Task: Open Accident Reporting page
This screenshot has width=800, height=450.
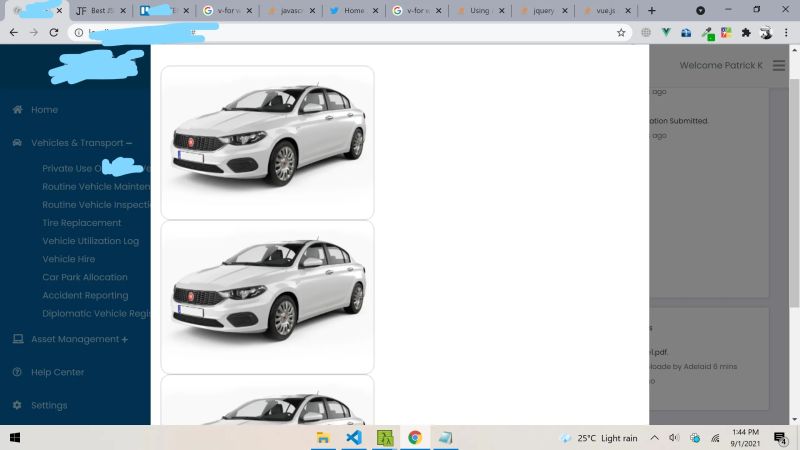Action: (85, 295)
